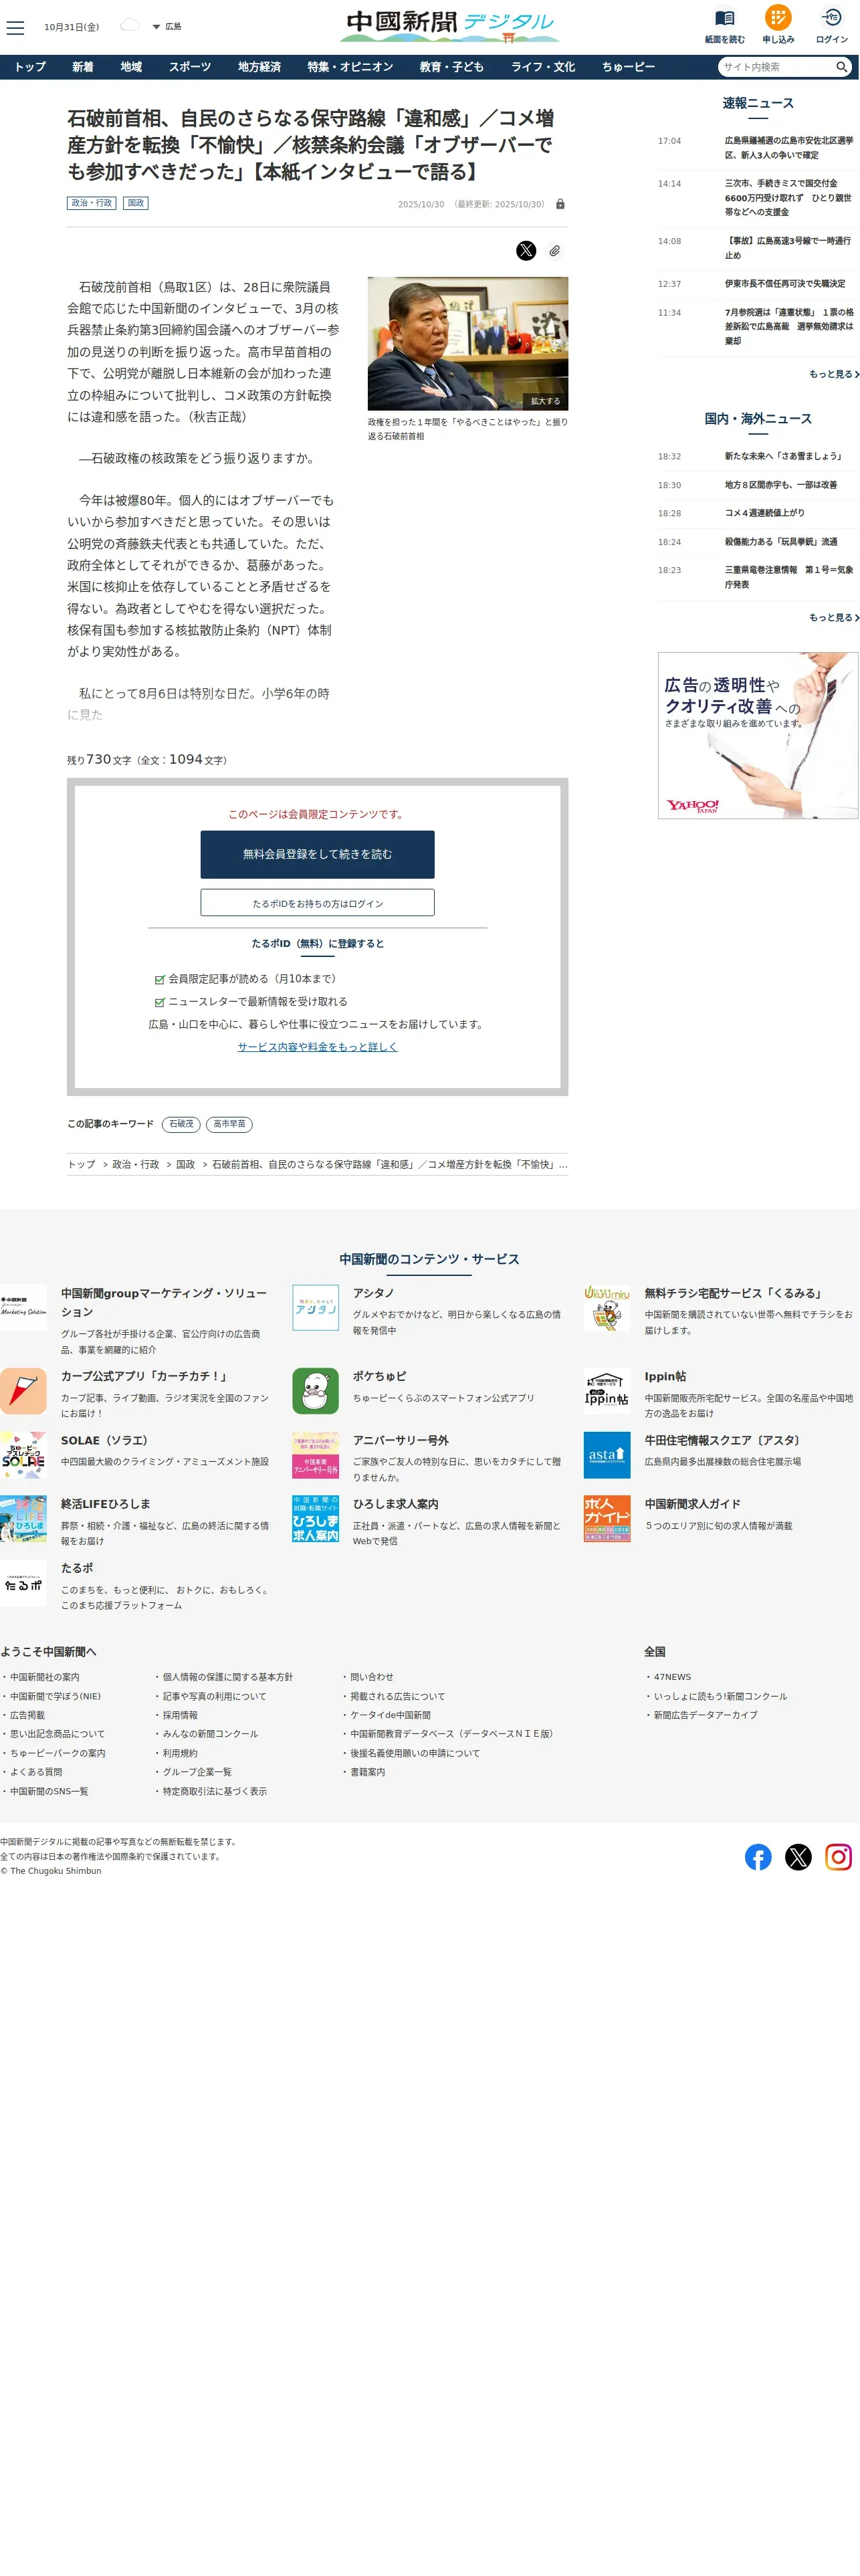Viewport: 860px width, 2576px height.
Task: Select the 地方経済 nav item
Action: click(259, 67)
